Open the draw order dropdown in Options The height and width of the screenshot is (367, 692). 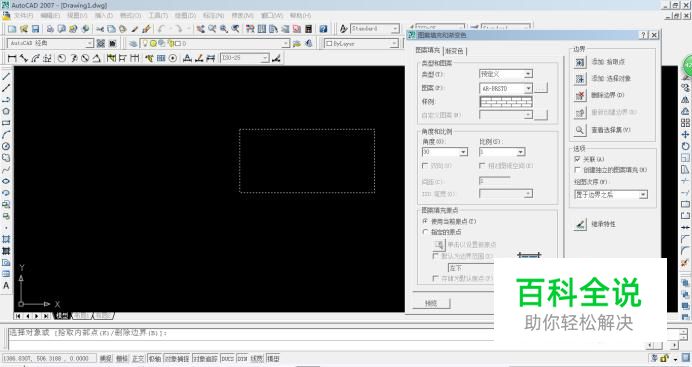pyautogui.click(x=611, y=195)
